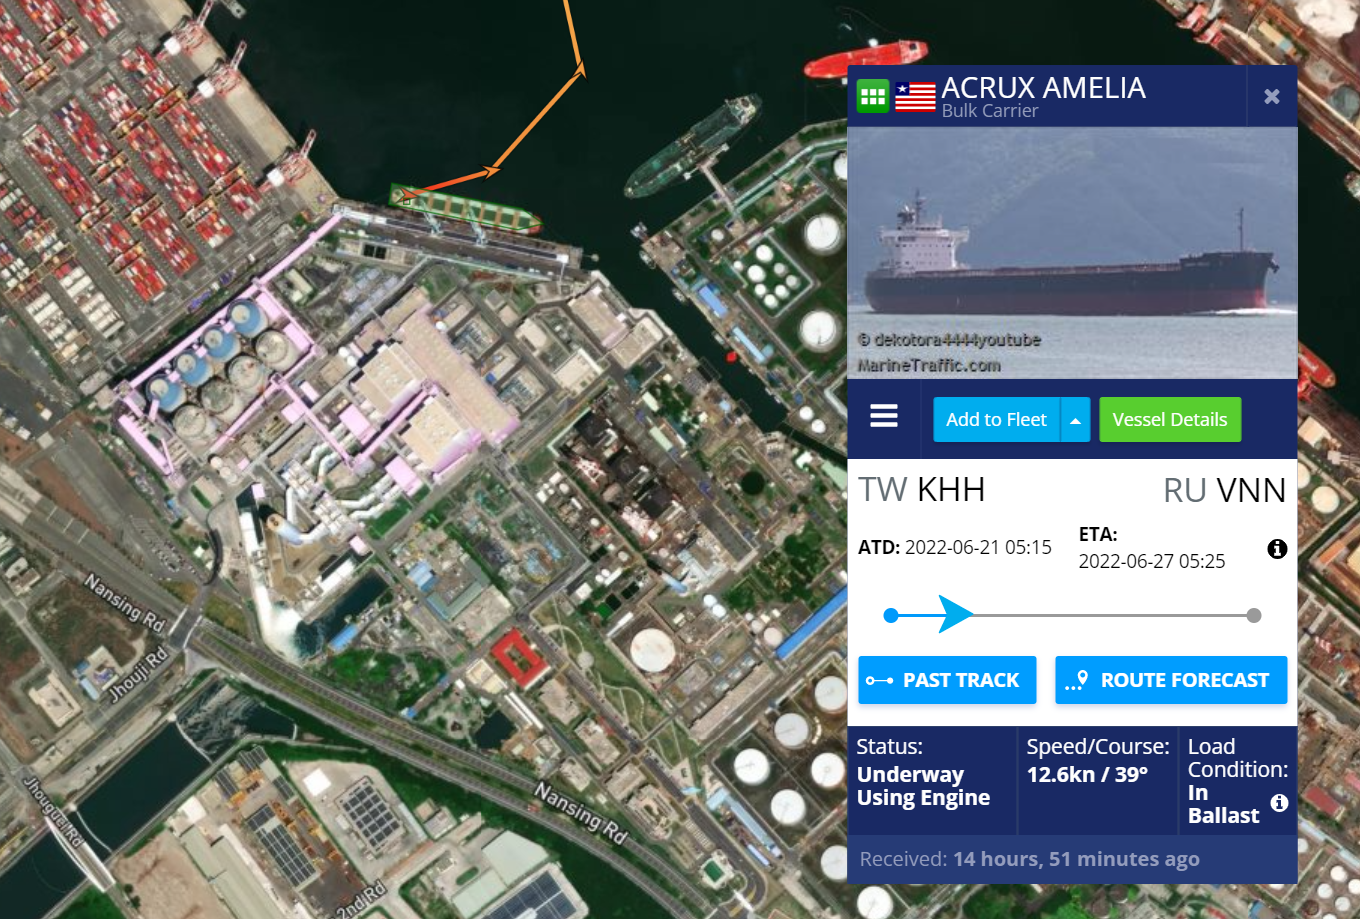The image size is (1360, 919).
Task: Select the red vessel near top
Action: tap(864, 58)
